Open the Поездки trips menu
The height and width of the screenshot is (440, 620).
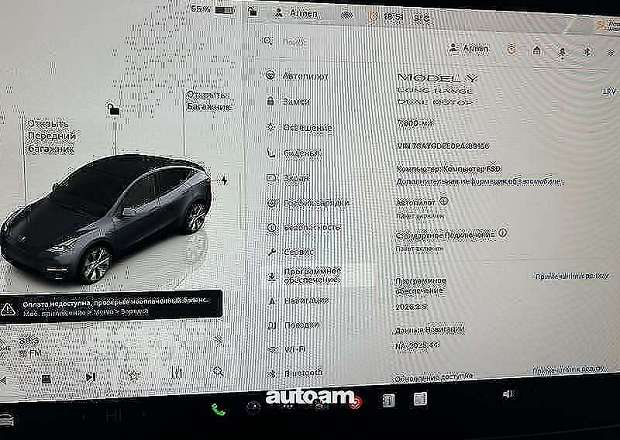tap(293, 325)
